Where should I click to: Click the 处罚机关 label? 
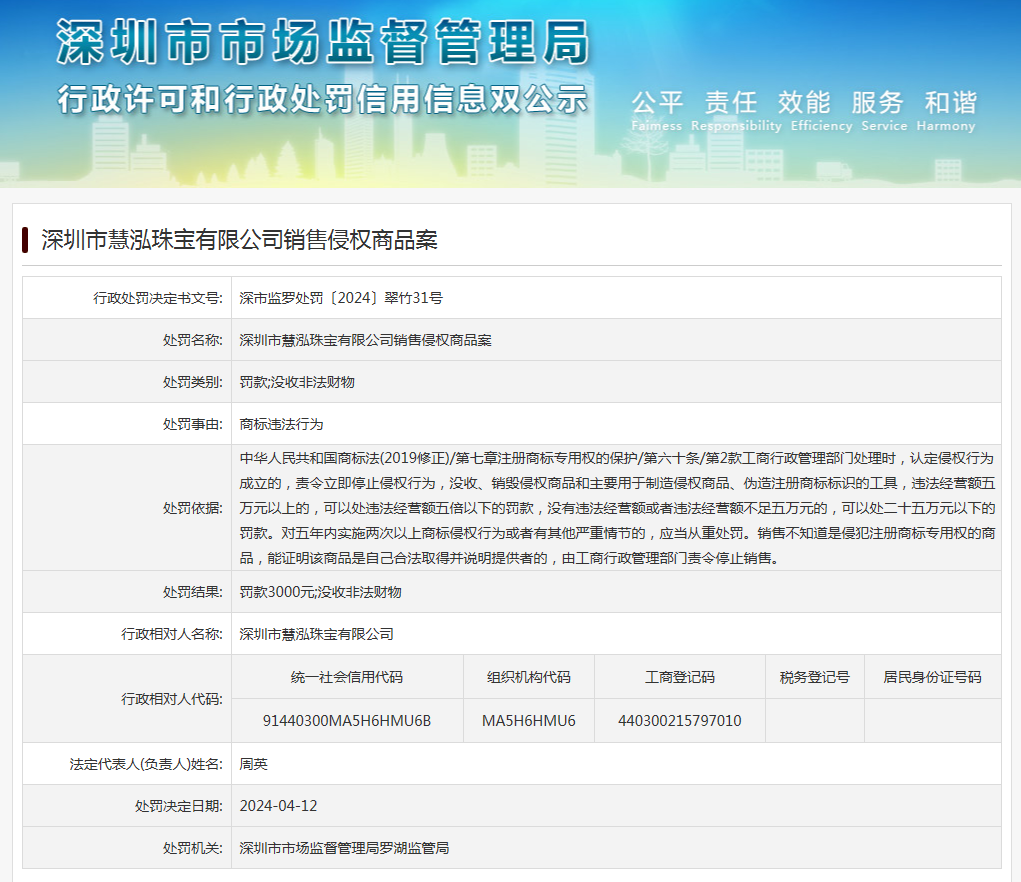coord(193,848)
